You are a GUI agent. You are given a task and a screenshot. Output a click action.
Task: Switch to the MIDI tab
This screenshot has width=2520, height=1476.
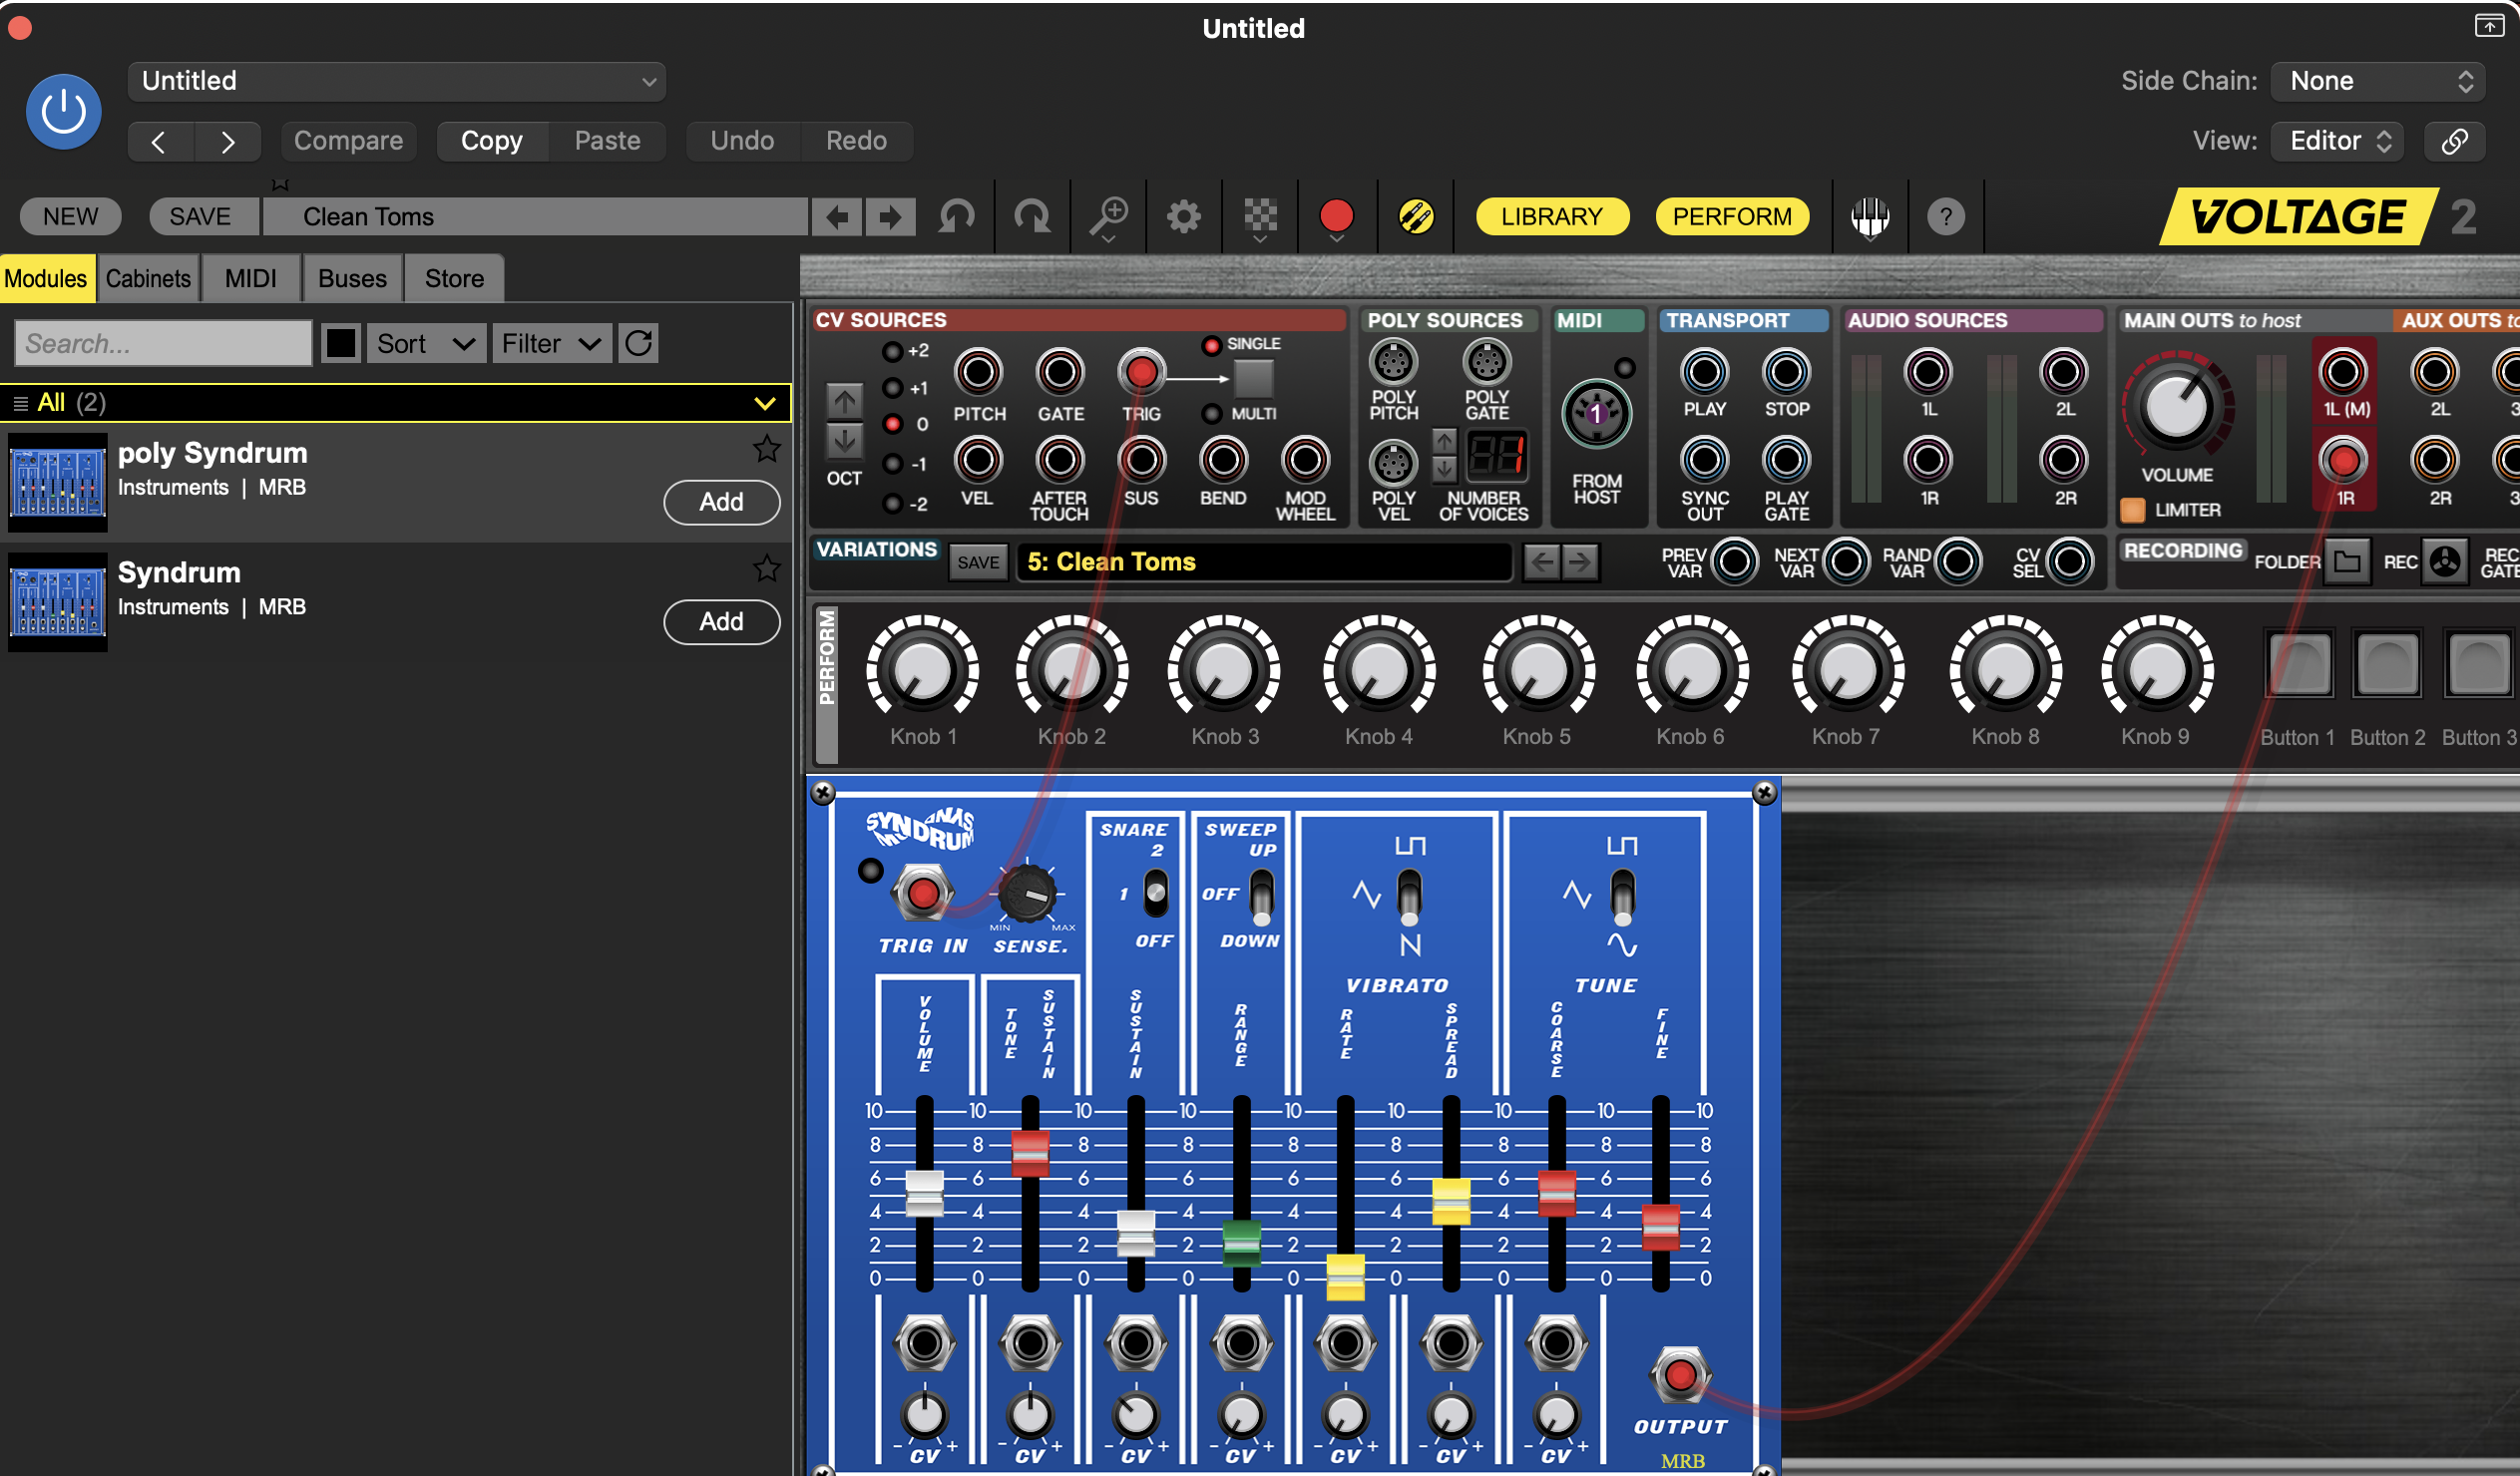[x=251, y=278]
